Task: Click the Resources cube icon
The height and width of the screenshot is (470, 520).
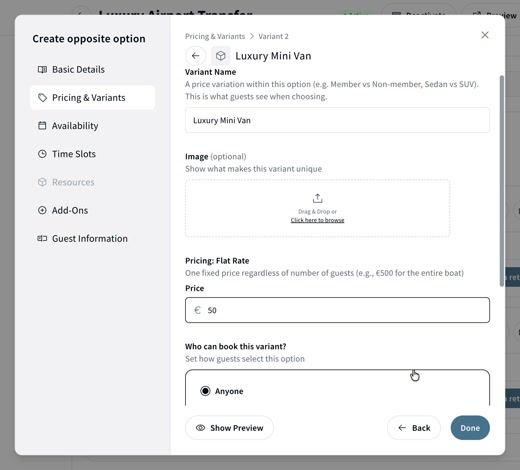Action: click(x=42, y=182)
